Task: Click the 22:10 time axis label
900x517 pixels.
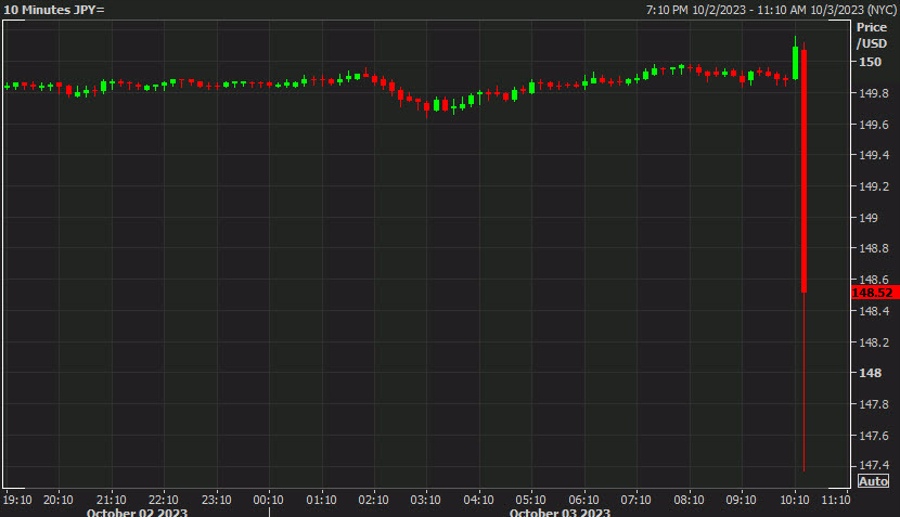Action: (x=164, y=500)
